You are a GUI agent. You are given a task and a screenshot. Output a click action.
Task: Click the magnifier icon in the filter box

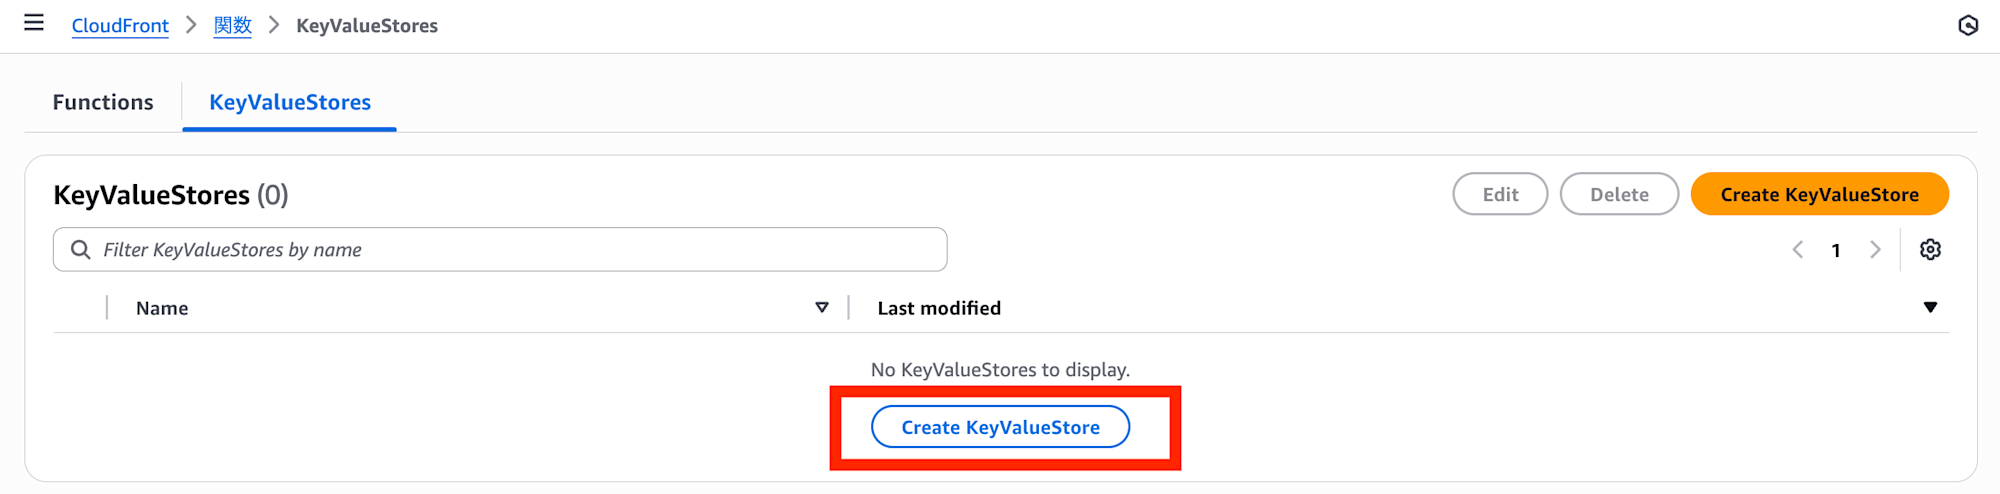81,250
